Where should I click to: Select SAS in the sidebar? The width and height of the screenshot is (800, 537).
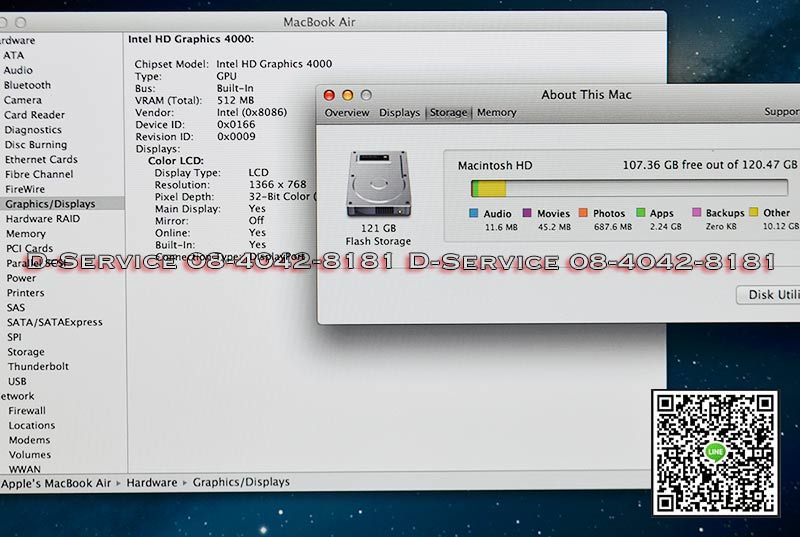[x=15, y=308]
